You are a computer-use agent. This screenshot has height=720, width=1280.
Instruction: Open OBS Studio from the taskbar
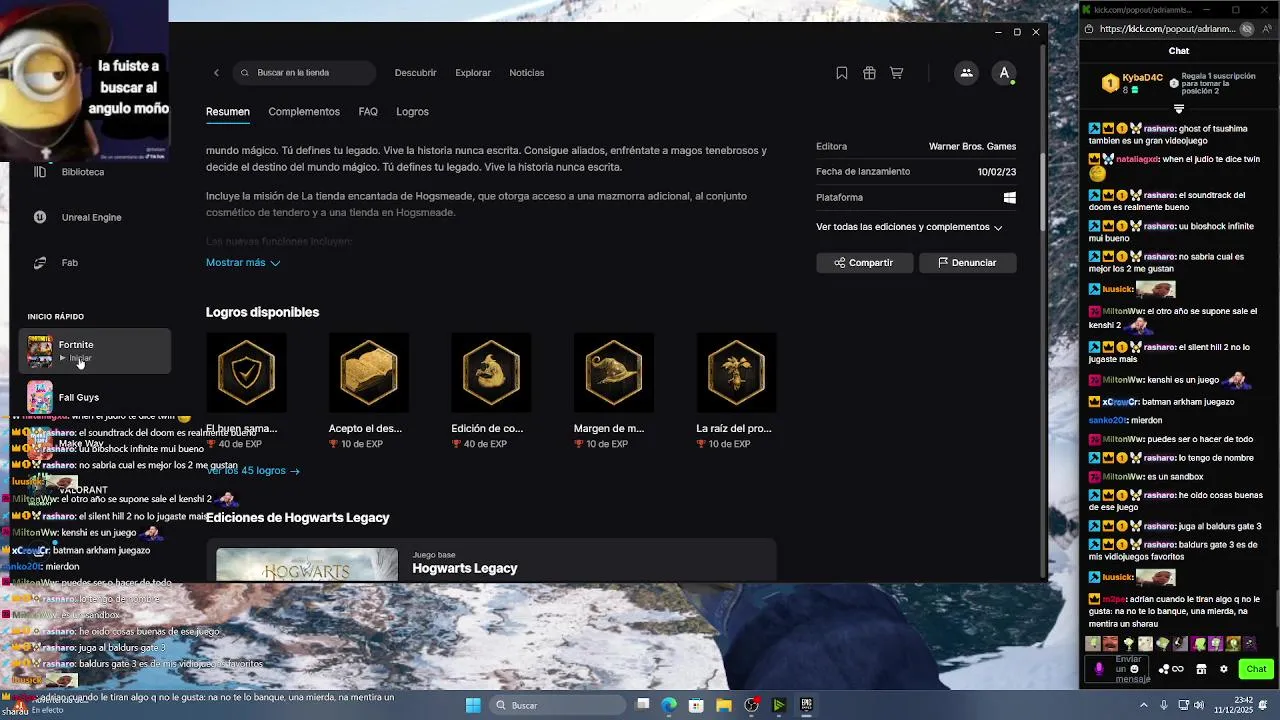[751, 705]
